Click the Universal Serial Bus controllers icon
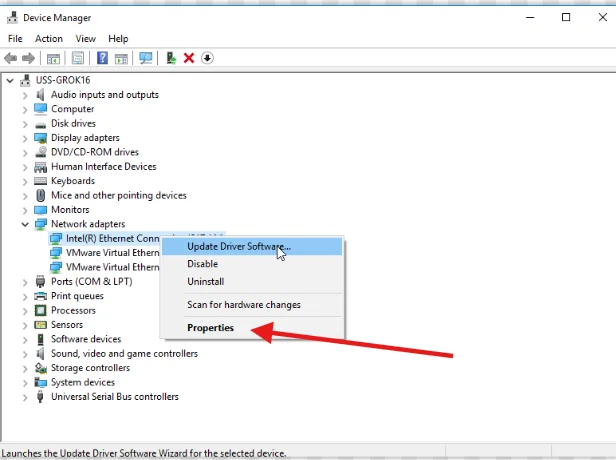Image resolution: width=616 pixels, height=460 pixels. tap(40, 397)
